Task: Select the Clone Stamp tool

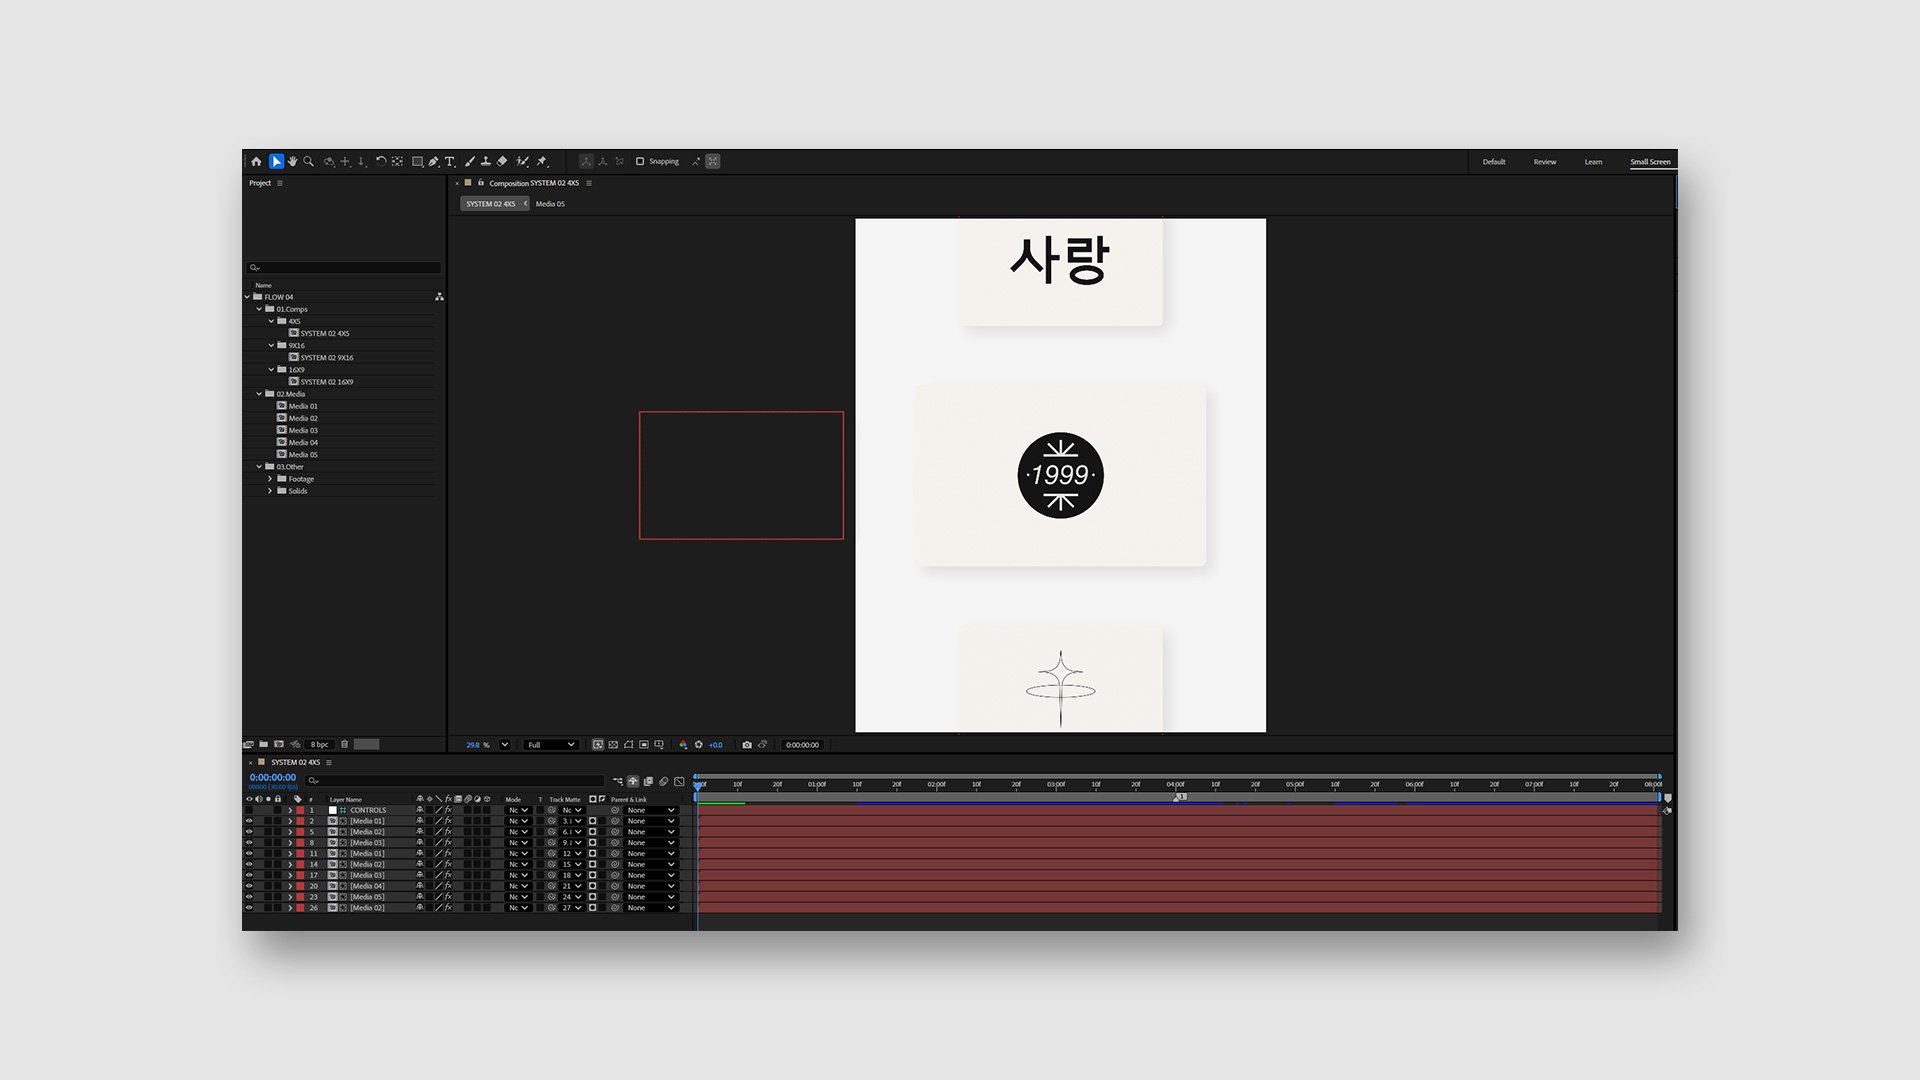Action: [x=486, y=161]
